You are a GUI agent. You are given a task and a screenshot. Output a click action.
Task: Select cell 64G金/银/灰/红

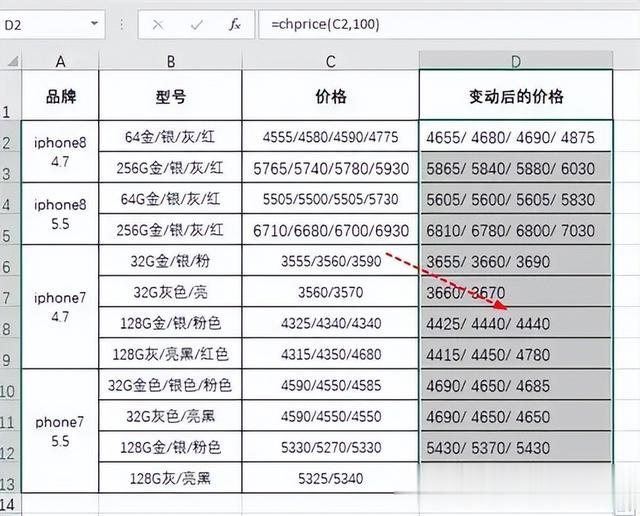171,198
